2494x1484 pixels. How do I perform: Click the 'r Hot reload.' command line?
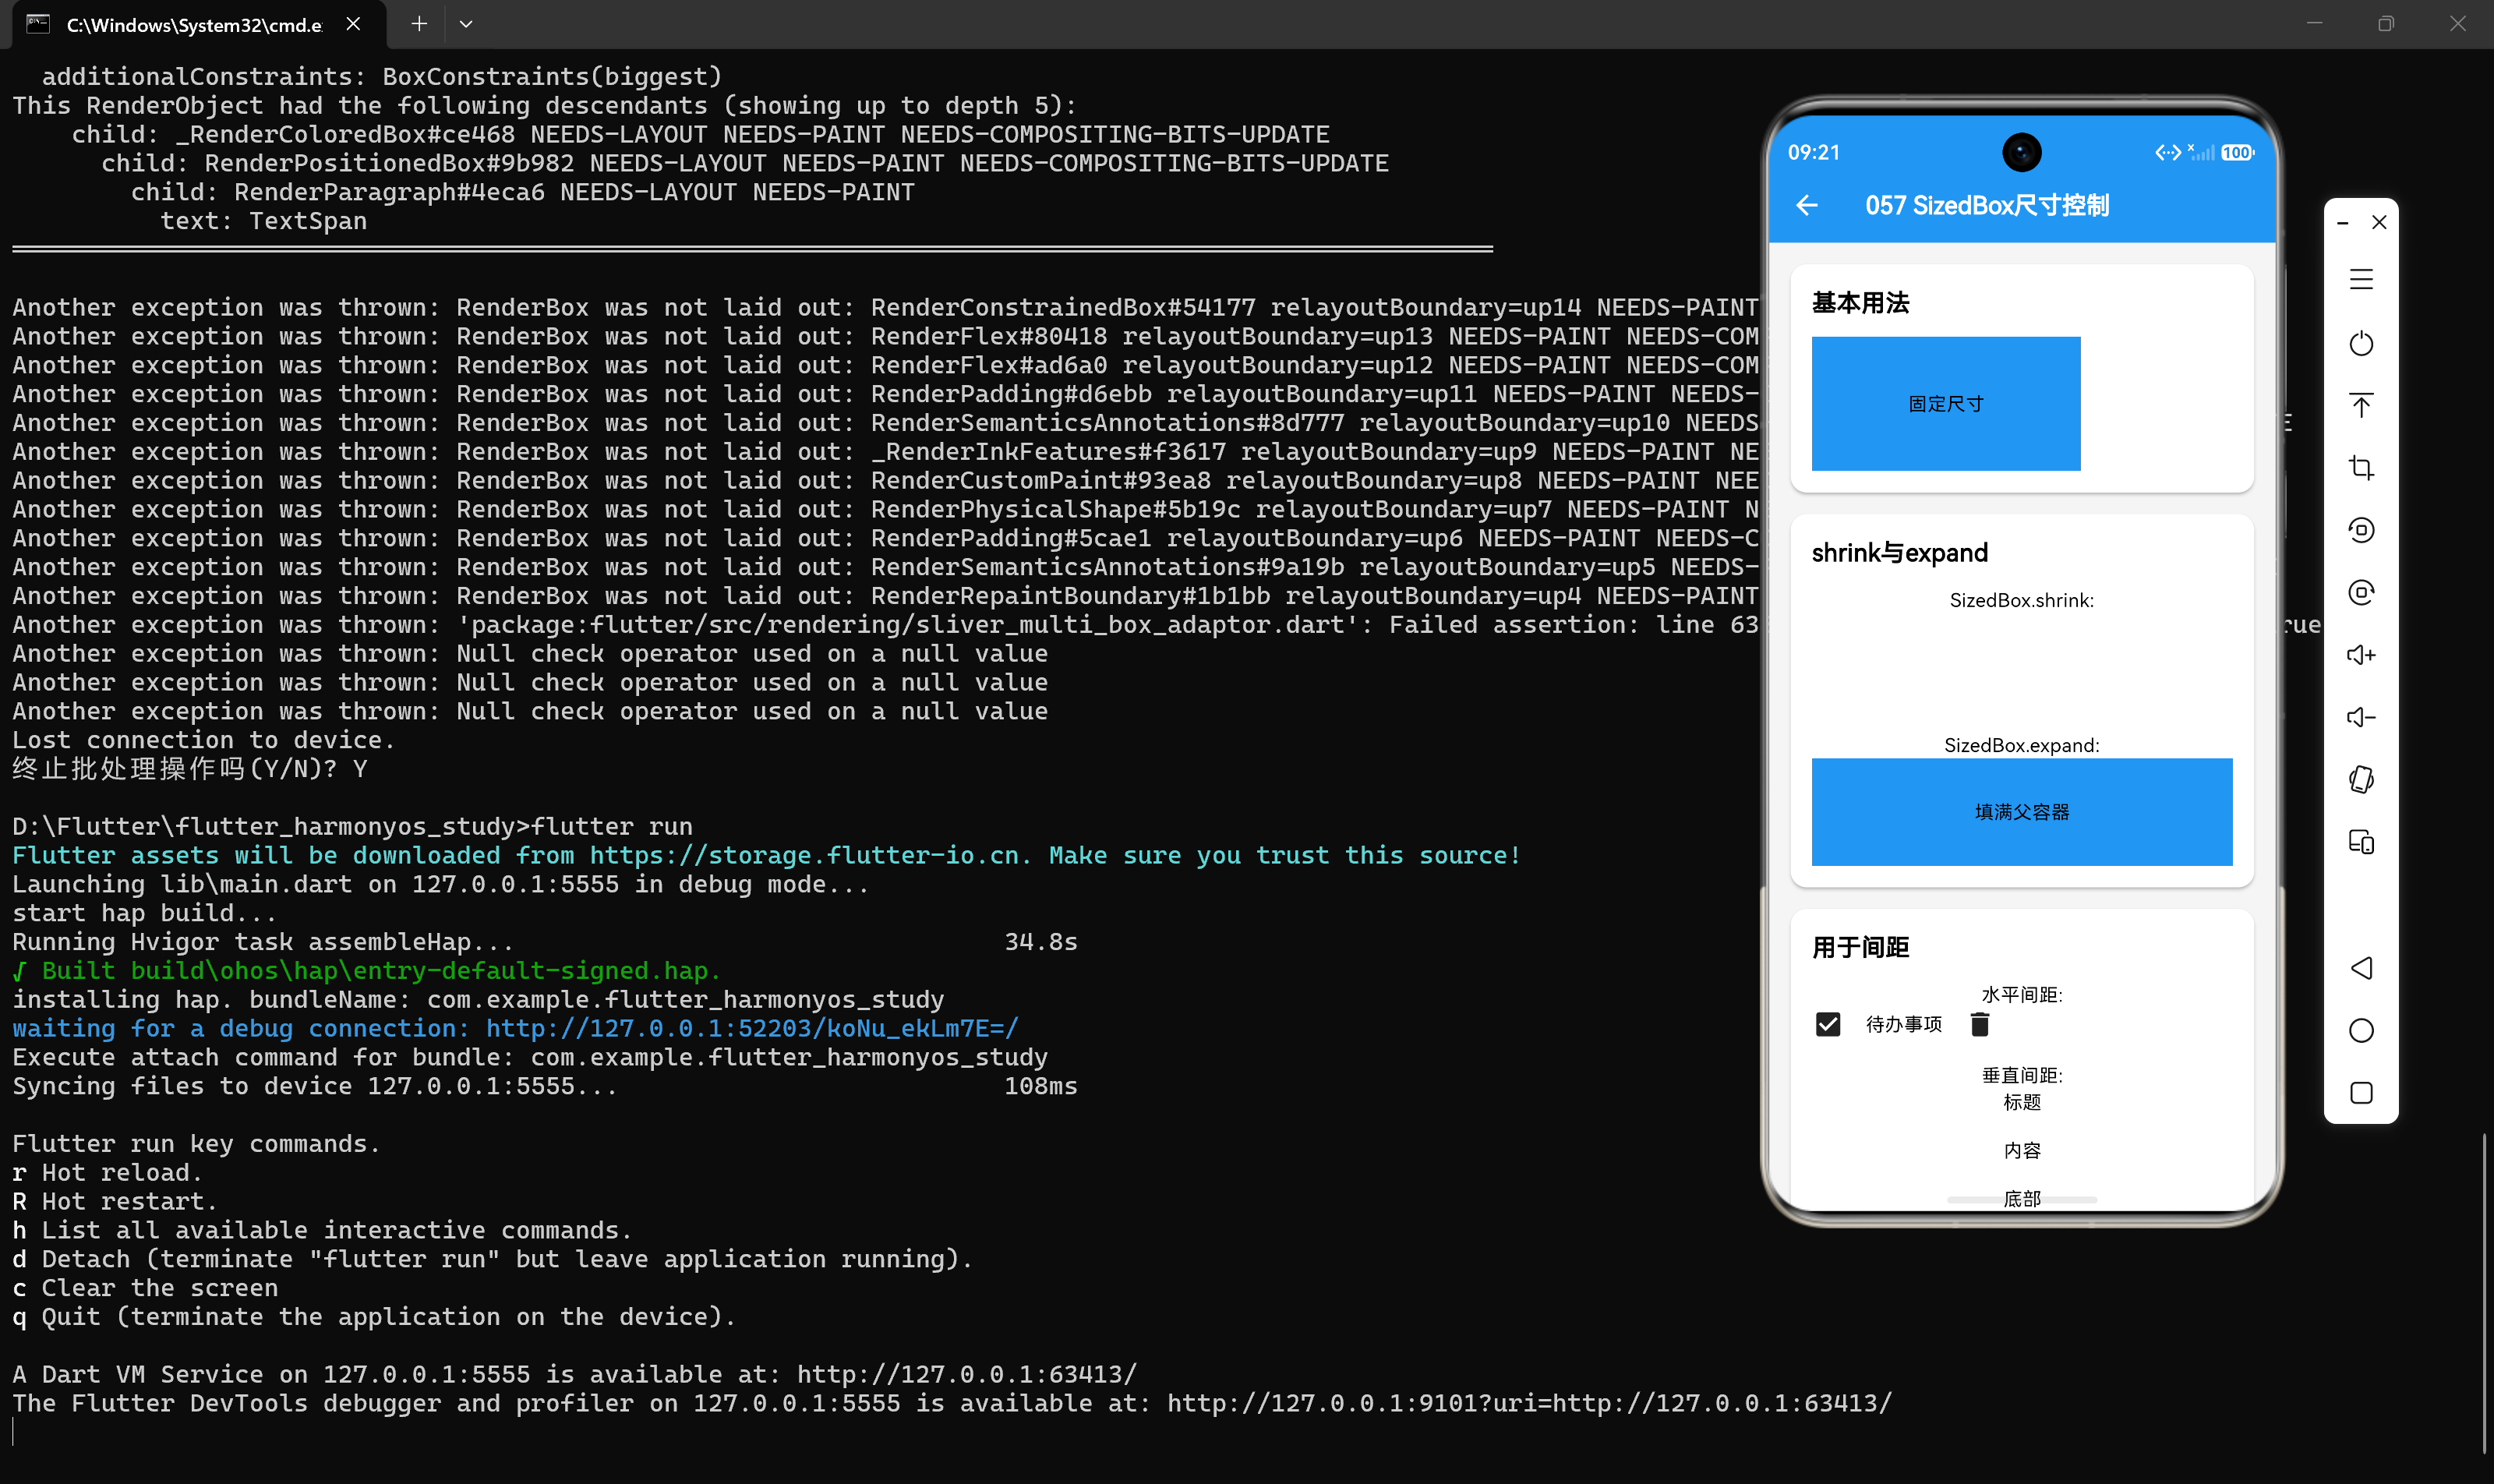point(107,1172)
